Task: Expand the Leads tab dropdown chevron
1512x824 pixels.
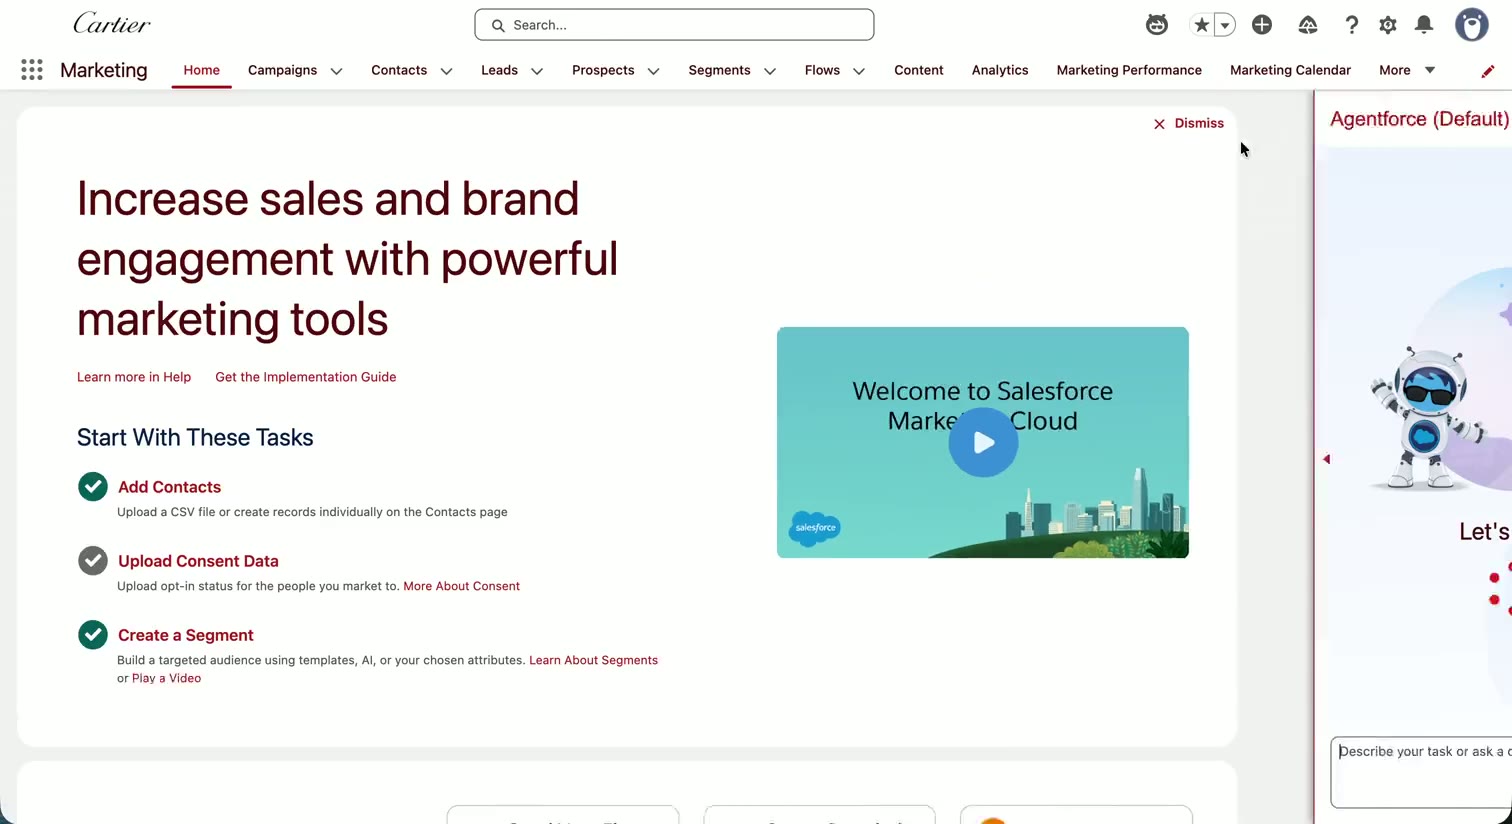Action: click(537, 71)
